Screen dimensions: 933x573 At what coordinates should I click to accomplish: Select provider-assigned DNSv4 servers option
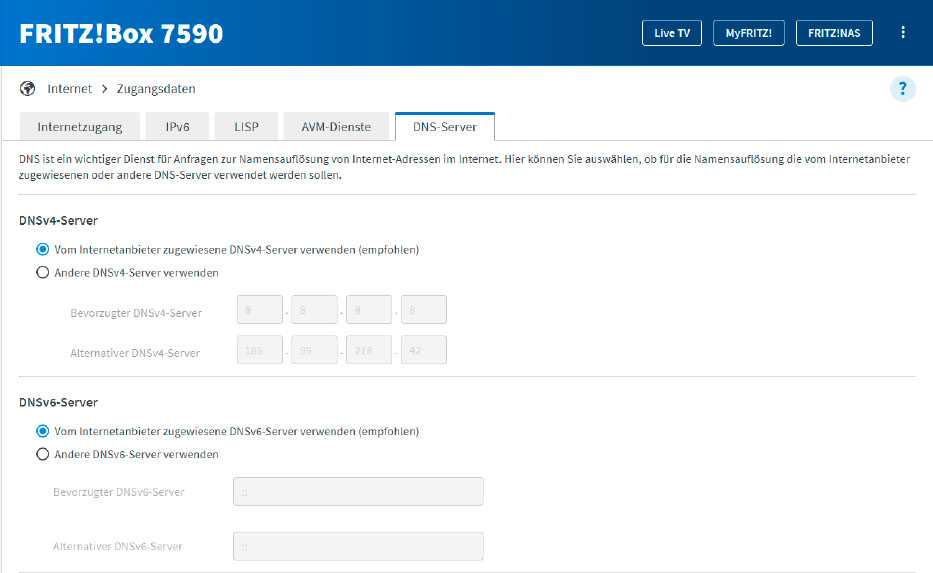pyautogui.click(x=43, y=249)
